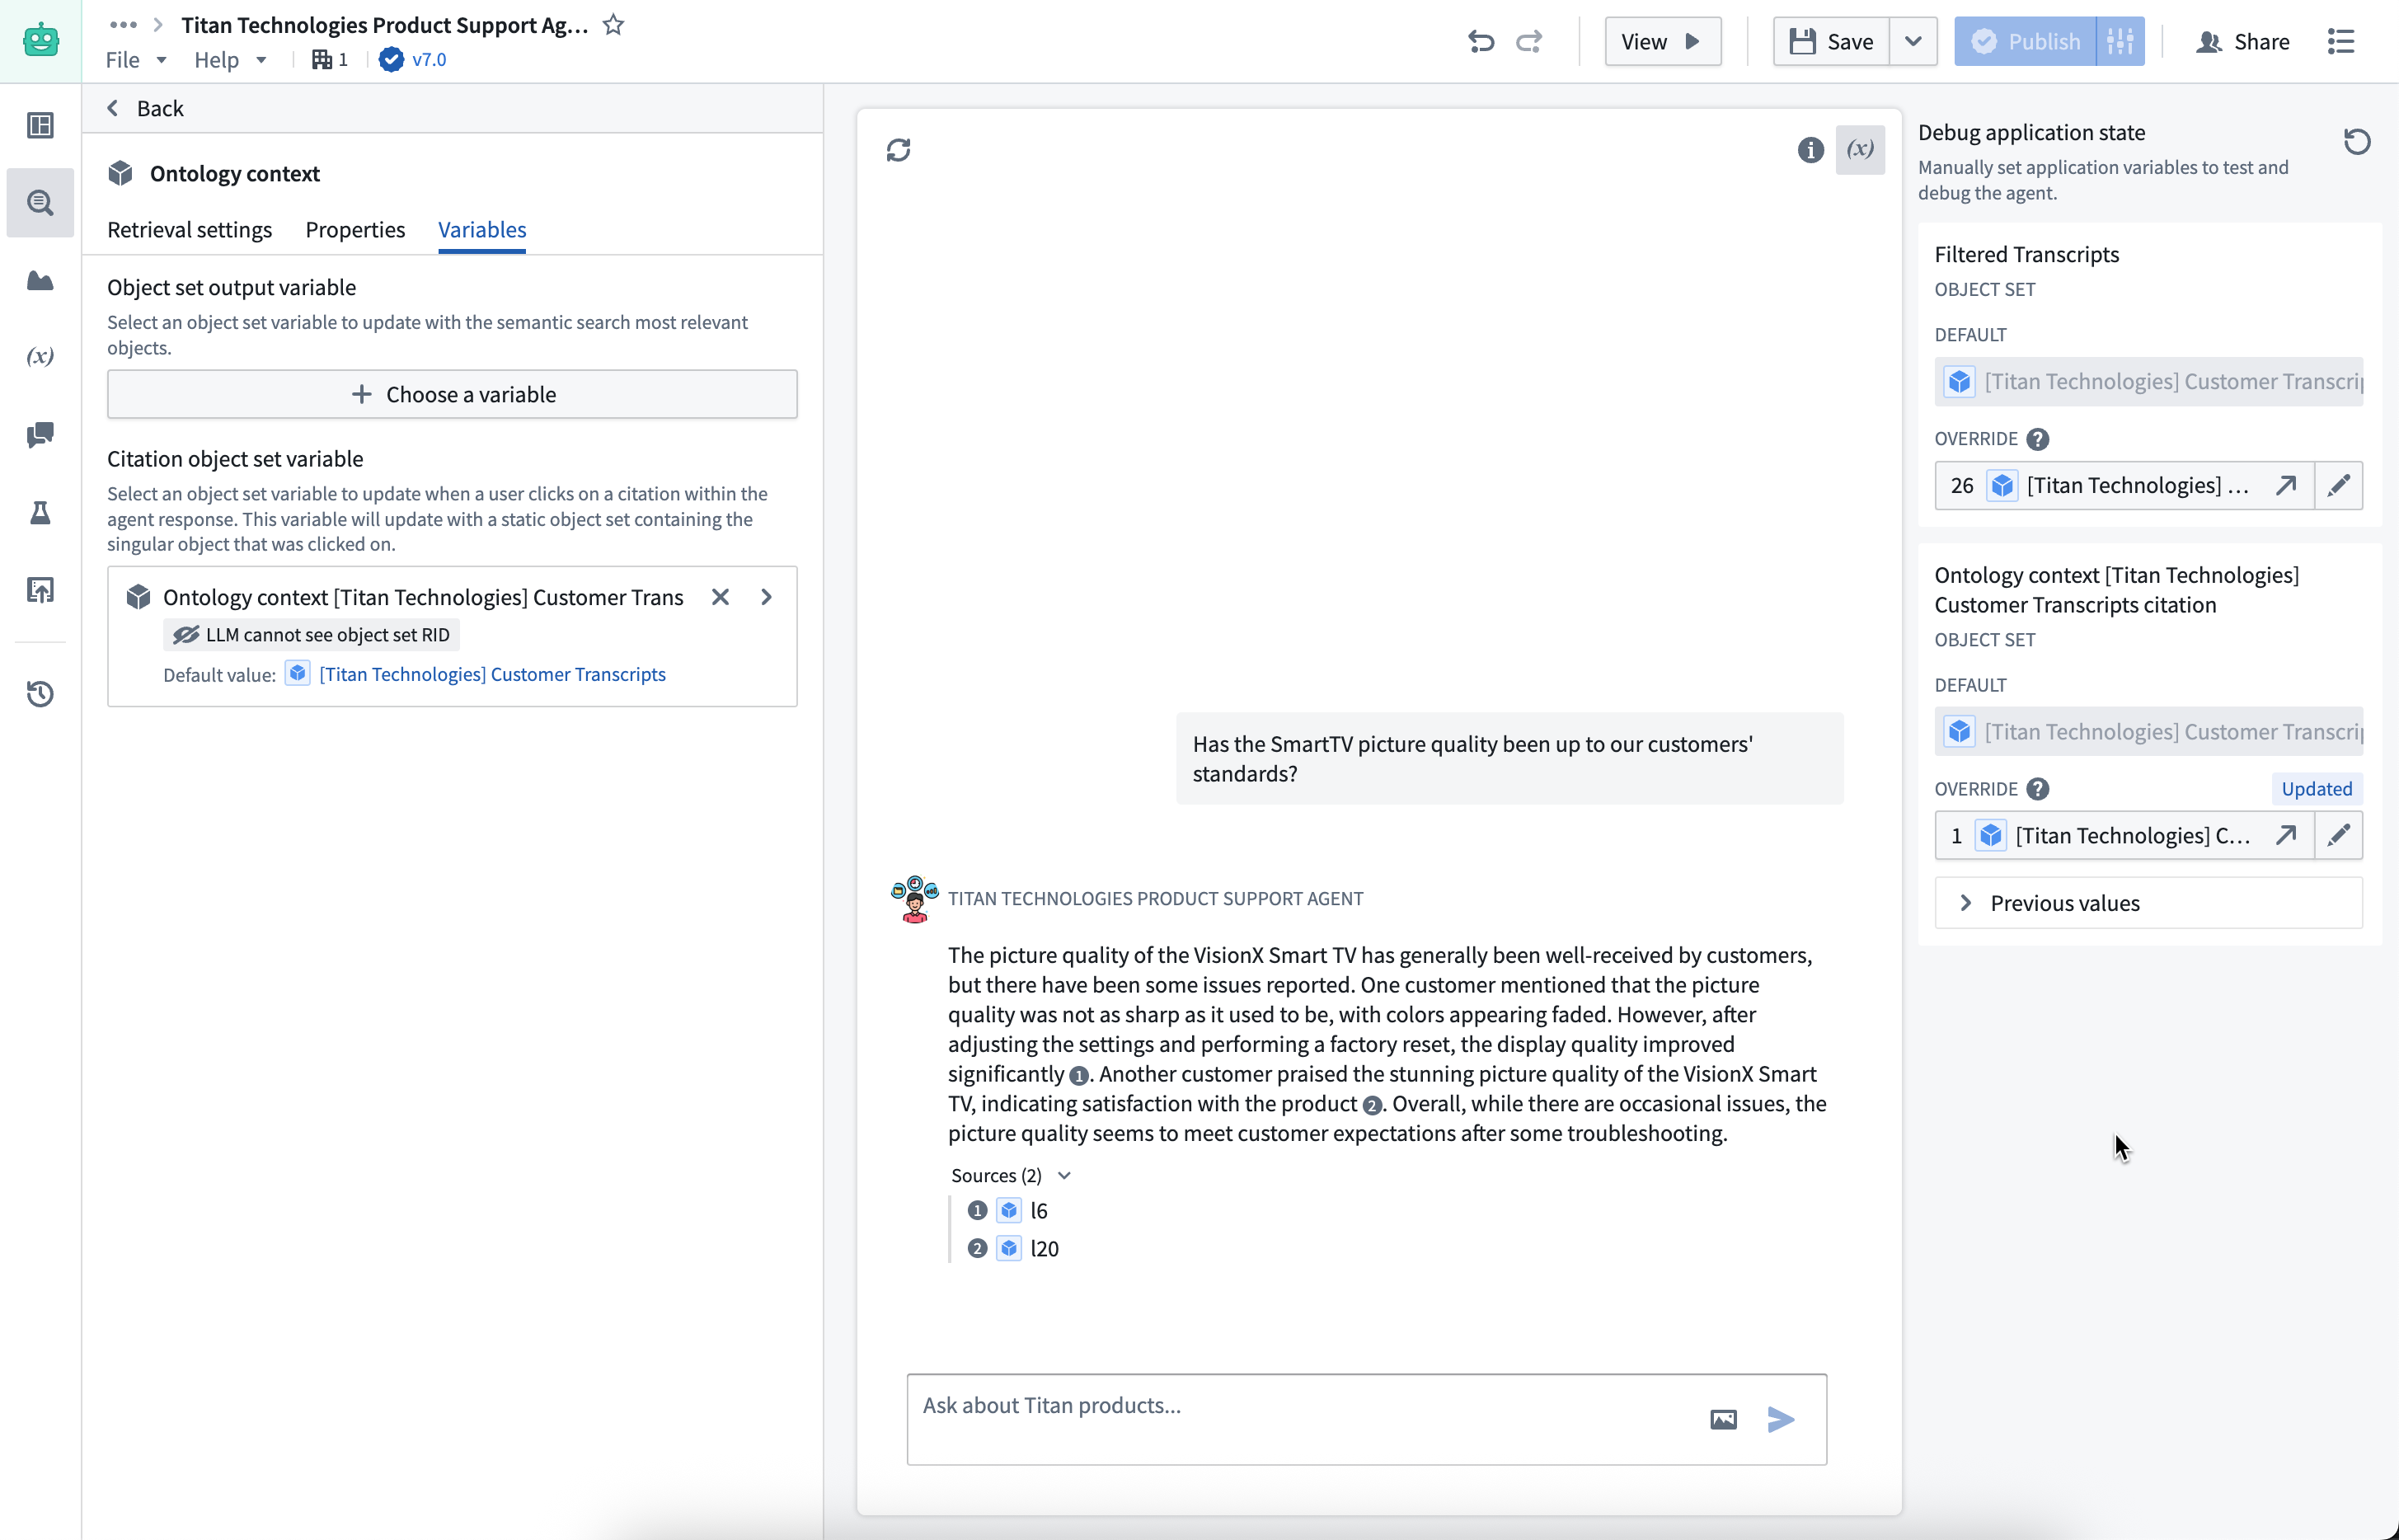Open the publish/export panel icon in the sidebar
The height and width of the screenshot is (1540, 2399).
40,590
